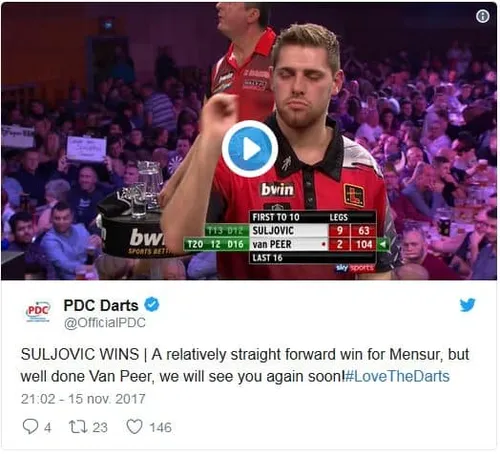500x454 pixels.
Task: Click the Twitter bird logo
Action: tap(467, 305)
